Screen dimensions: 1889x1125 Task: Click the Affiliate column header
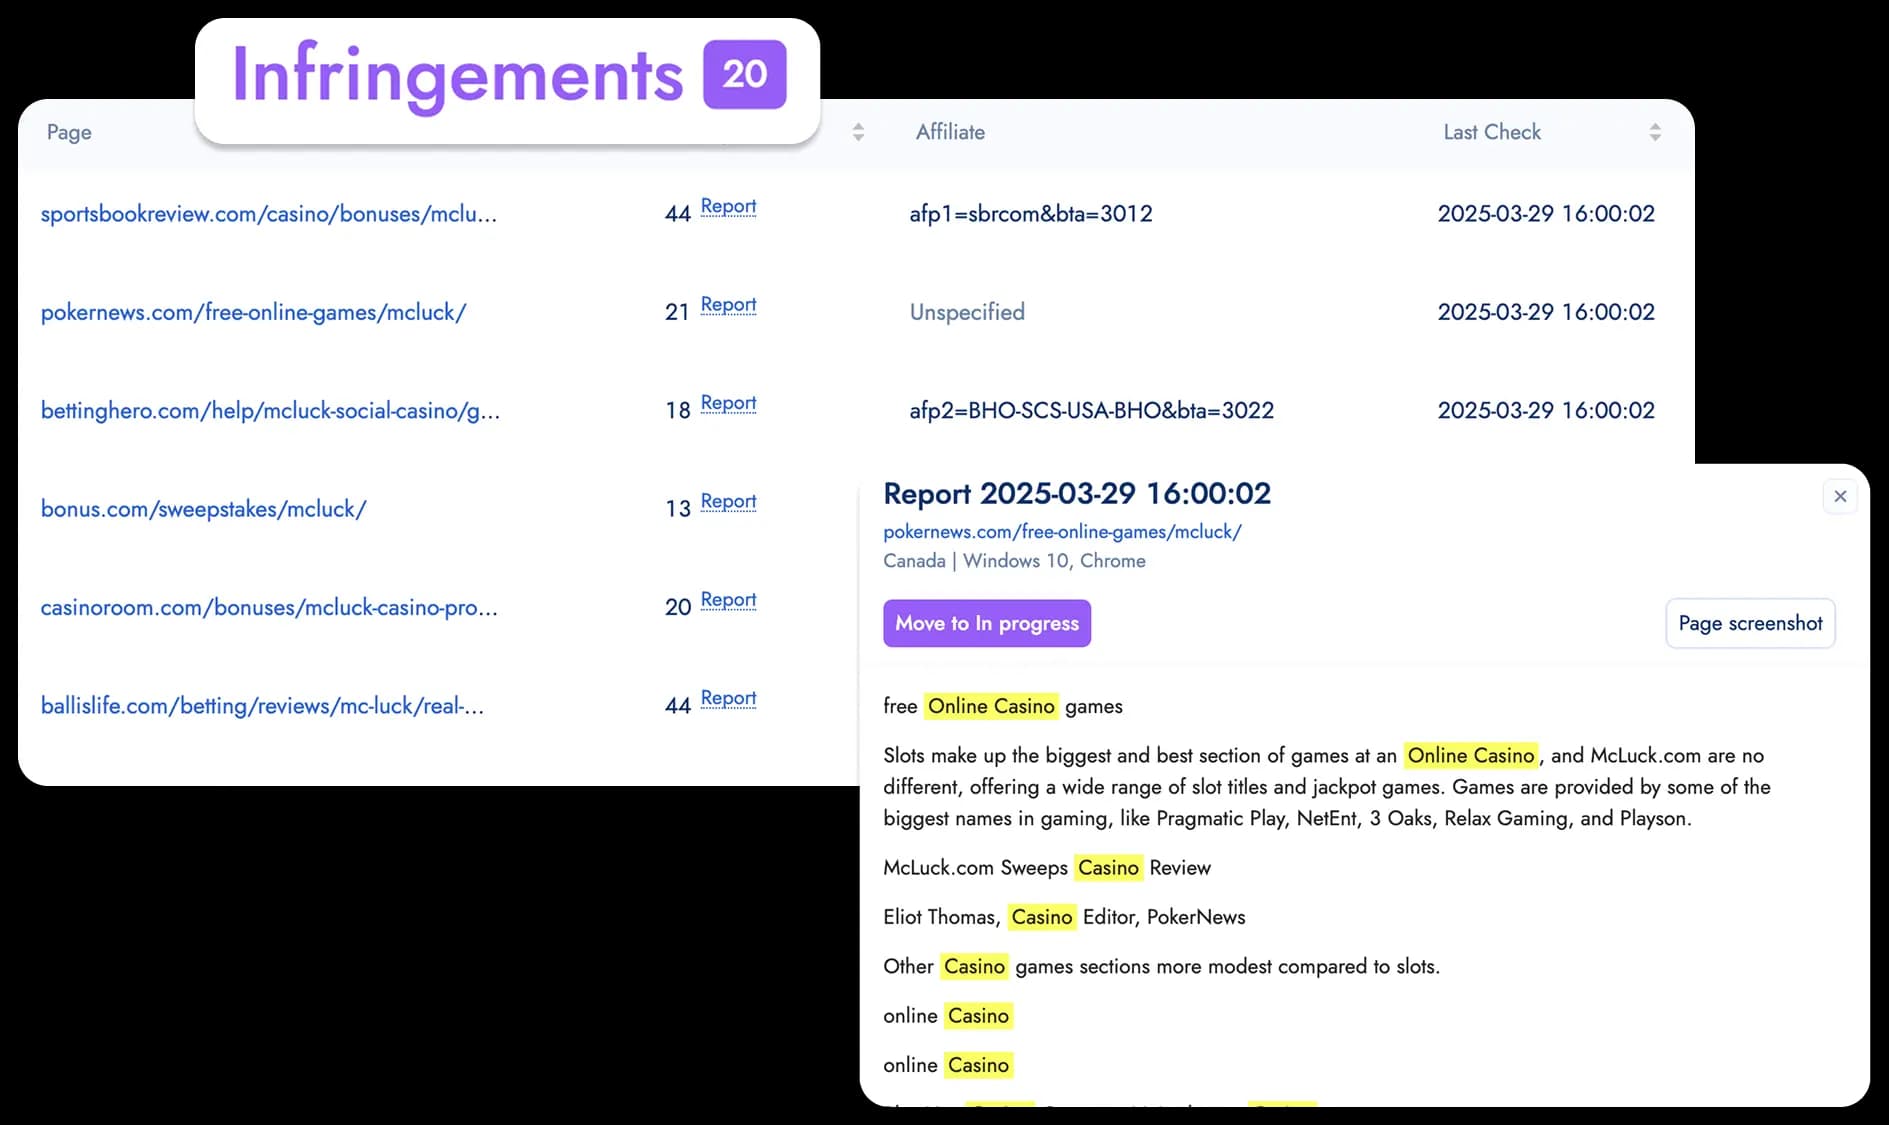[x=950, y=132]
